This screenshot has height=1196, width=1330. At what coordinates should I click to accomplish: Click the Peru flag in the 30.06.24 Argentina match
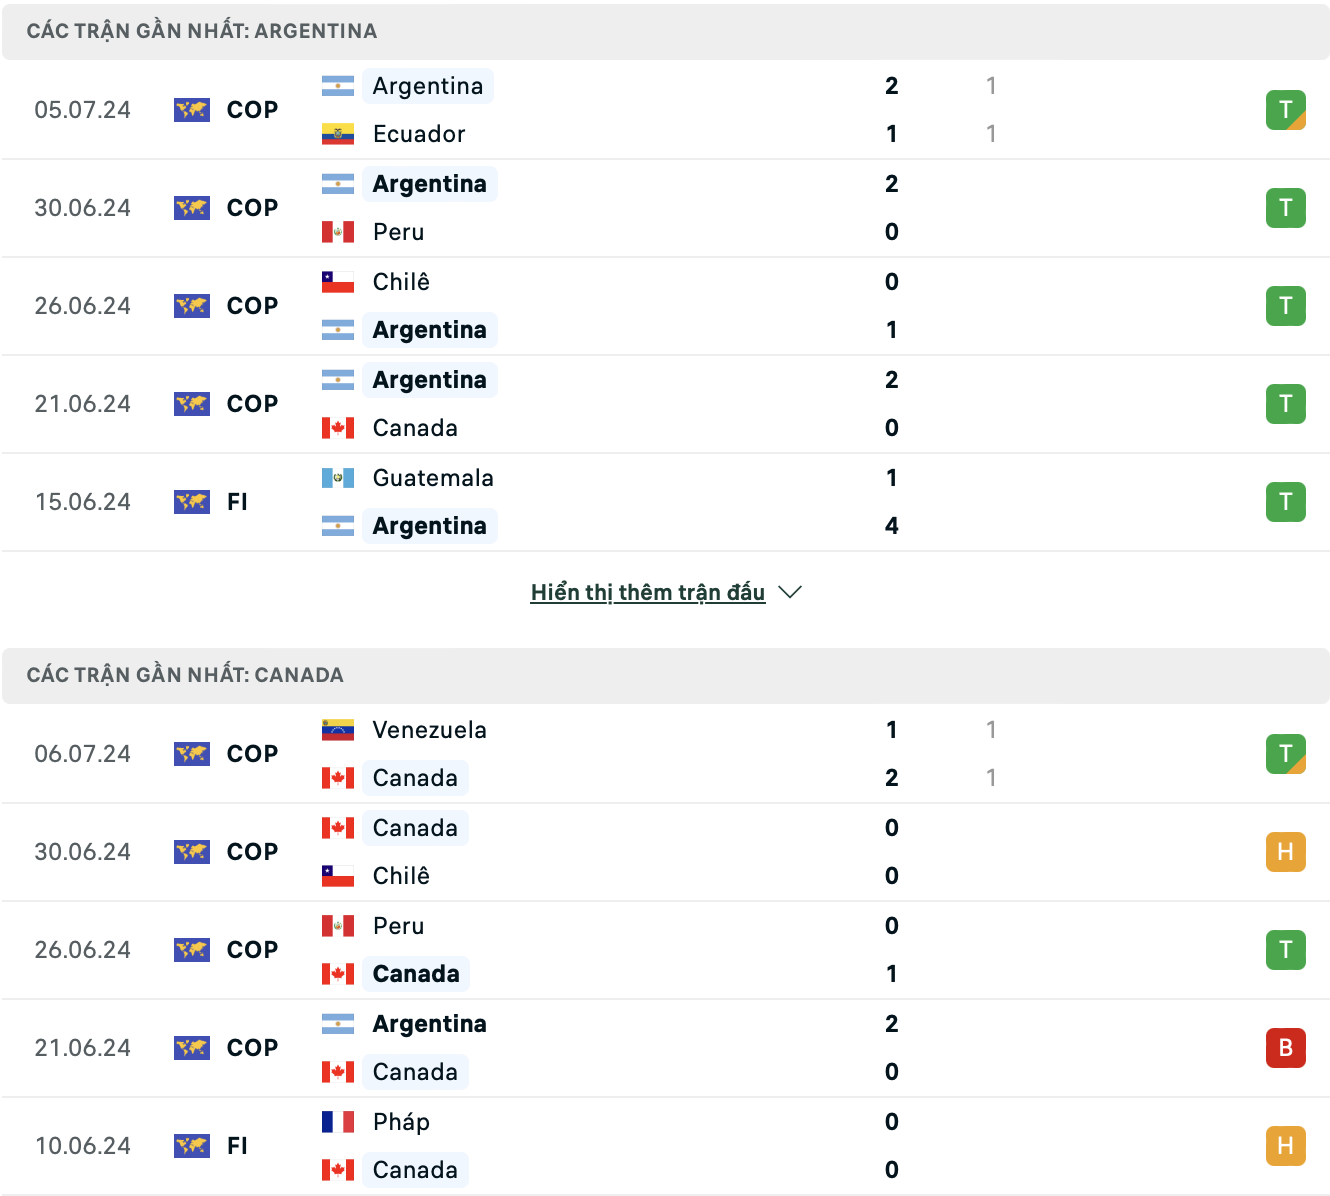pos(338,232)
